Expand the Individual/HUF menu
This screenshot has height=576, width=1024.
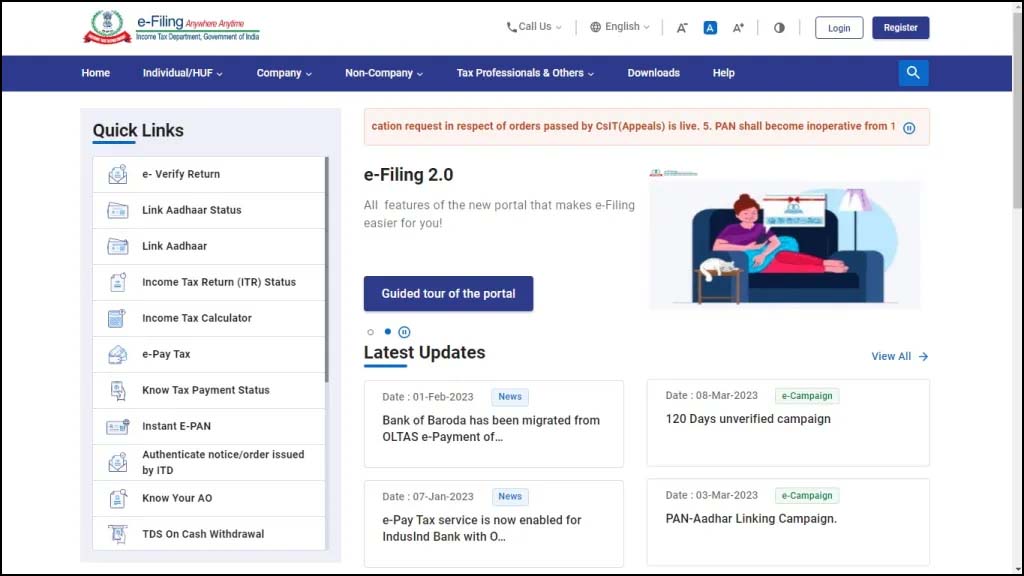click(x=183, y=73)
